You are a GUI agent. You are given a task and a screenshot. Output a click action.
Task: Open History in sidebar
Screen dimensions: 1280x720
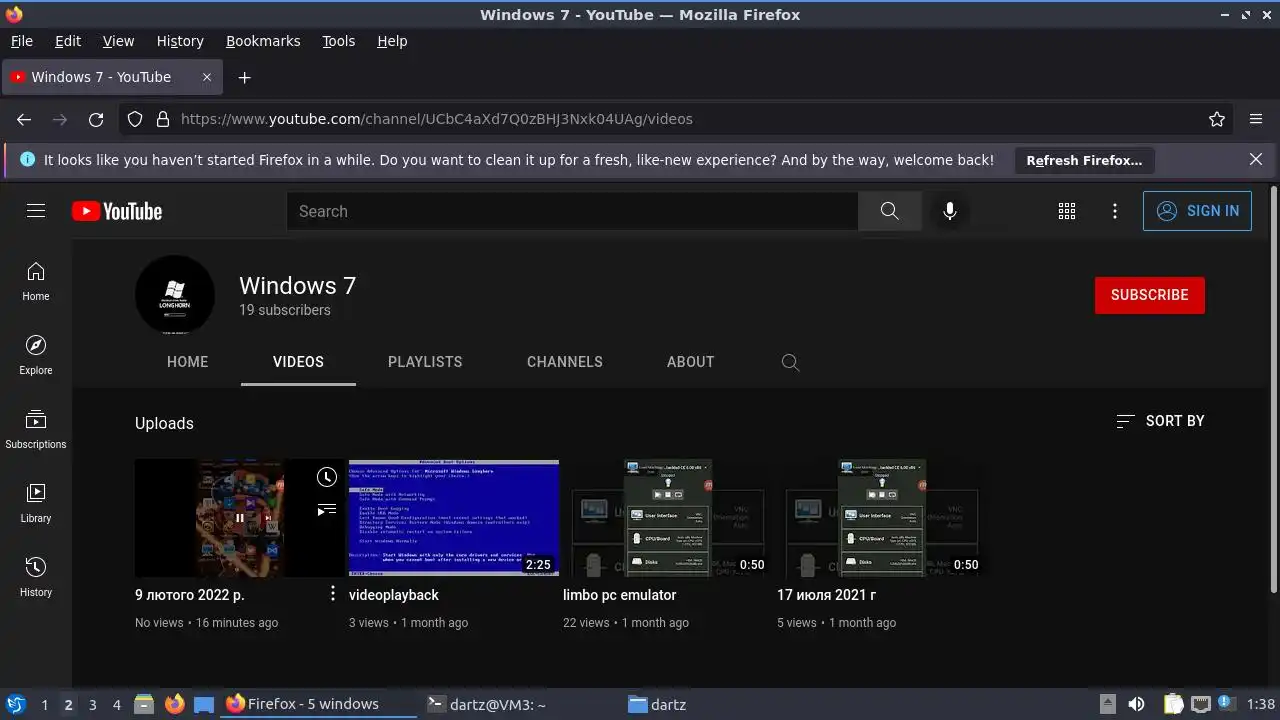point(36,577)
